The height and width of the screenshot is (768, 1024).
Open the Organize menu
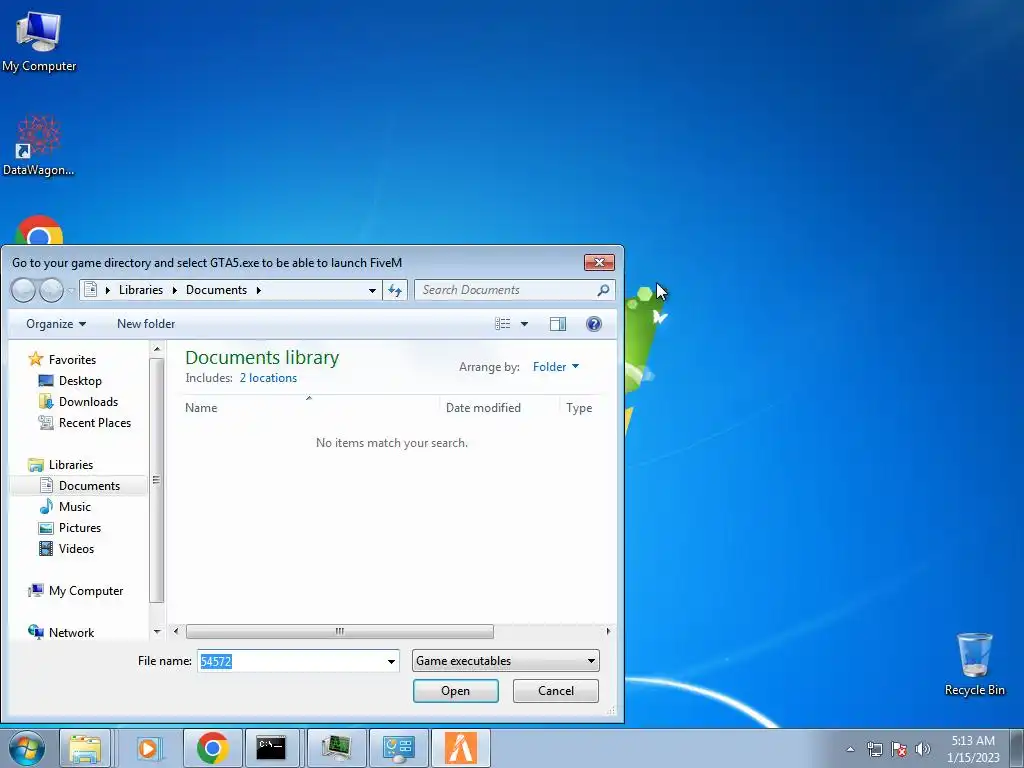click(56, 324)
